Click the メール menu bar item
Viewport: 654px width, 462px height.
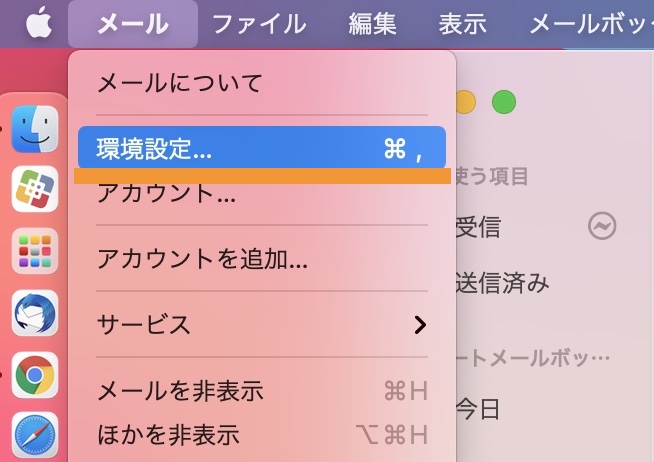pos(133,23)
